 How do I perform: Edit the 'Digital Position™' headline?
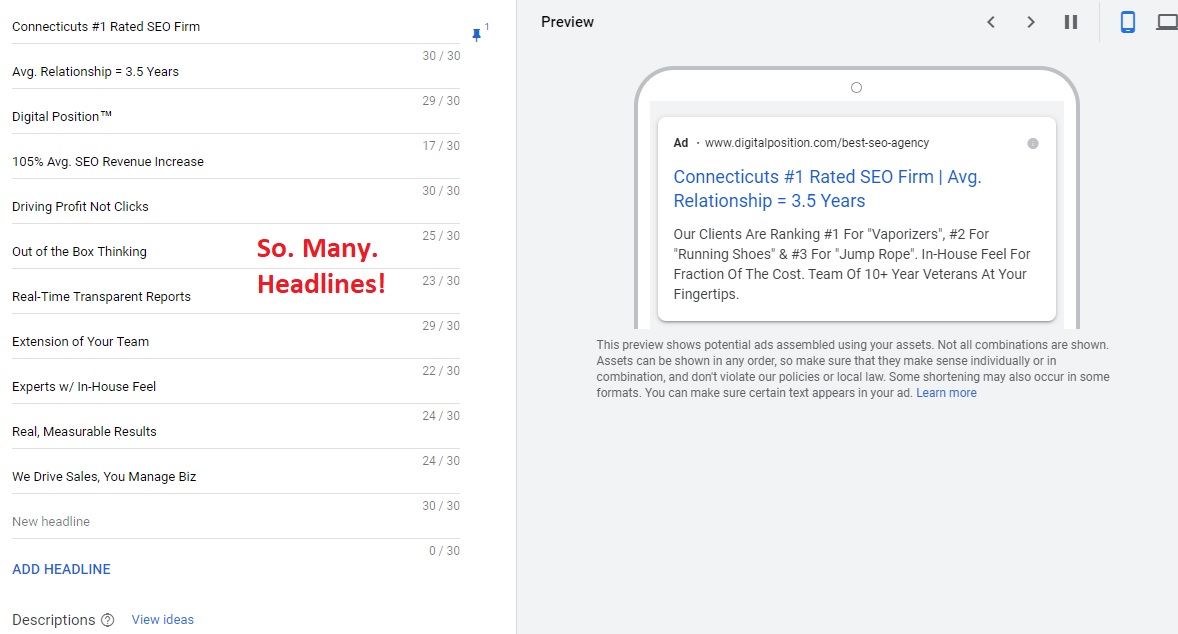pyautogui.click(x=236, y=117)
